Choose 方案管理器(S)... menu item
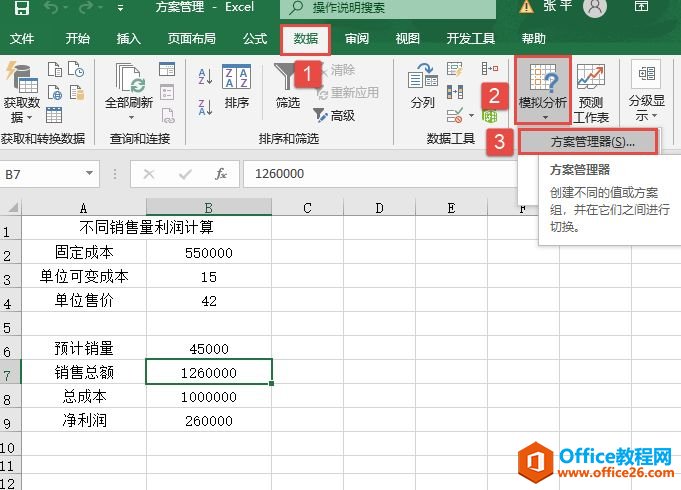681x490 pixels. point(588,142)
